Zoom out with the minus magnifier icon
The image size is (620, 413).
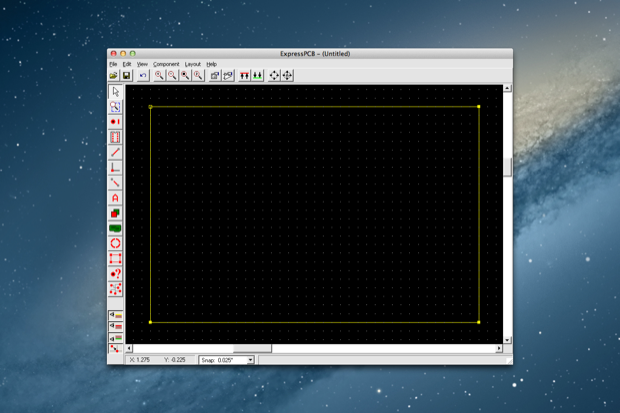click(172, 75)
